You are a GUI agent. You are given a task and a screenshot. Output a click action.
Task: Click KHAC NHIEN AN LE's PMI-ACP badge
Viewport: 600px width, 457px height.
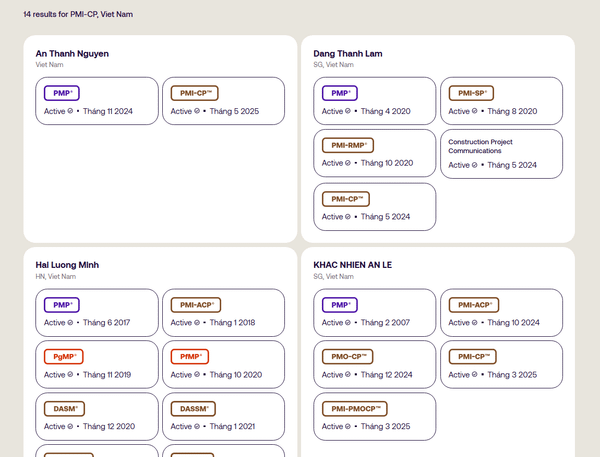click(x=474, y=305)
